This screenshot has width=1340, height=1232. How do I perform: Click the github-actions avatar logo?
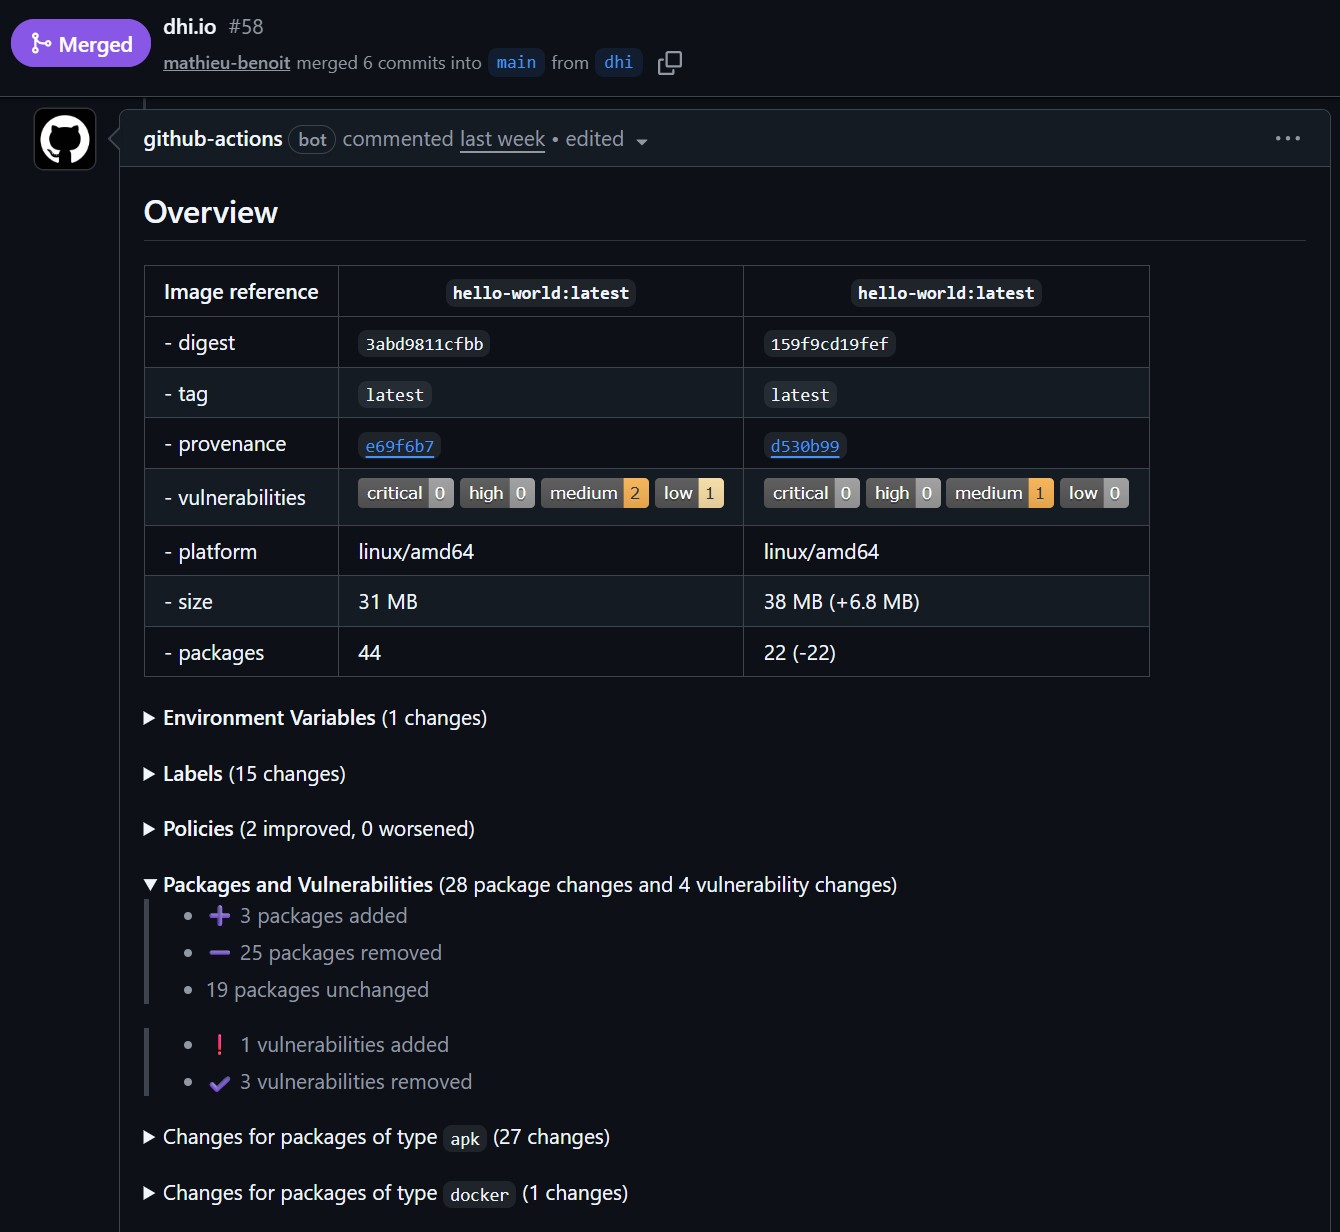(65, 139)
